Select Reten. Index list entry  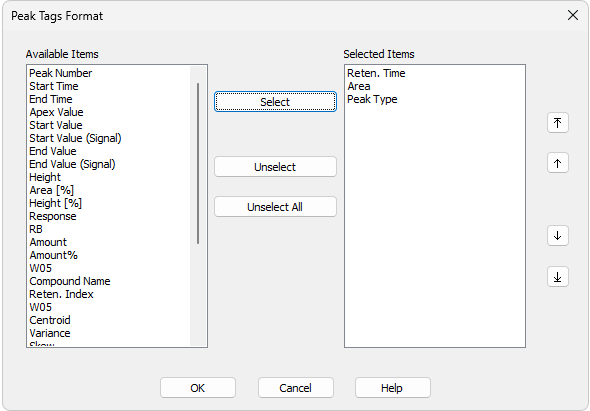coord(61,294)
